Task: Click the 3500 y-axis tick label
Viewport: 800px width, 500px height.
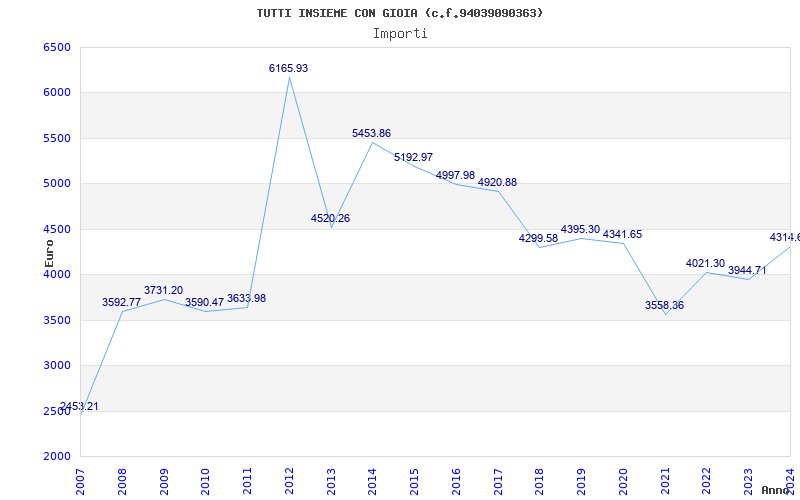Action: tap(57, 320)
